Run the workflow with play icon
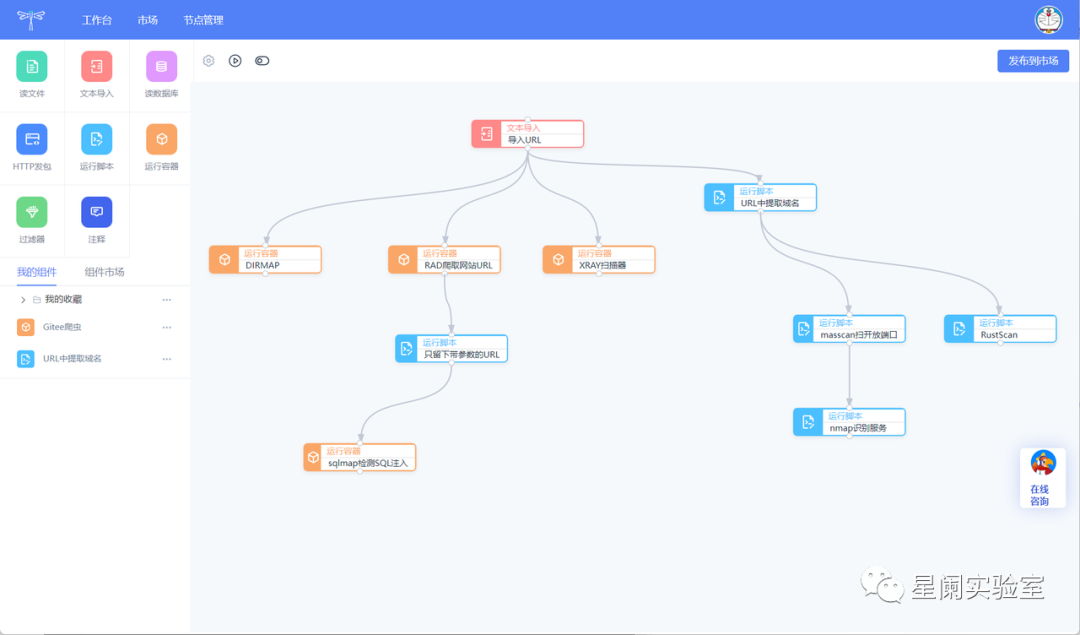 click(x=235, y=61)
